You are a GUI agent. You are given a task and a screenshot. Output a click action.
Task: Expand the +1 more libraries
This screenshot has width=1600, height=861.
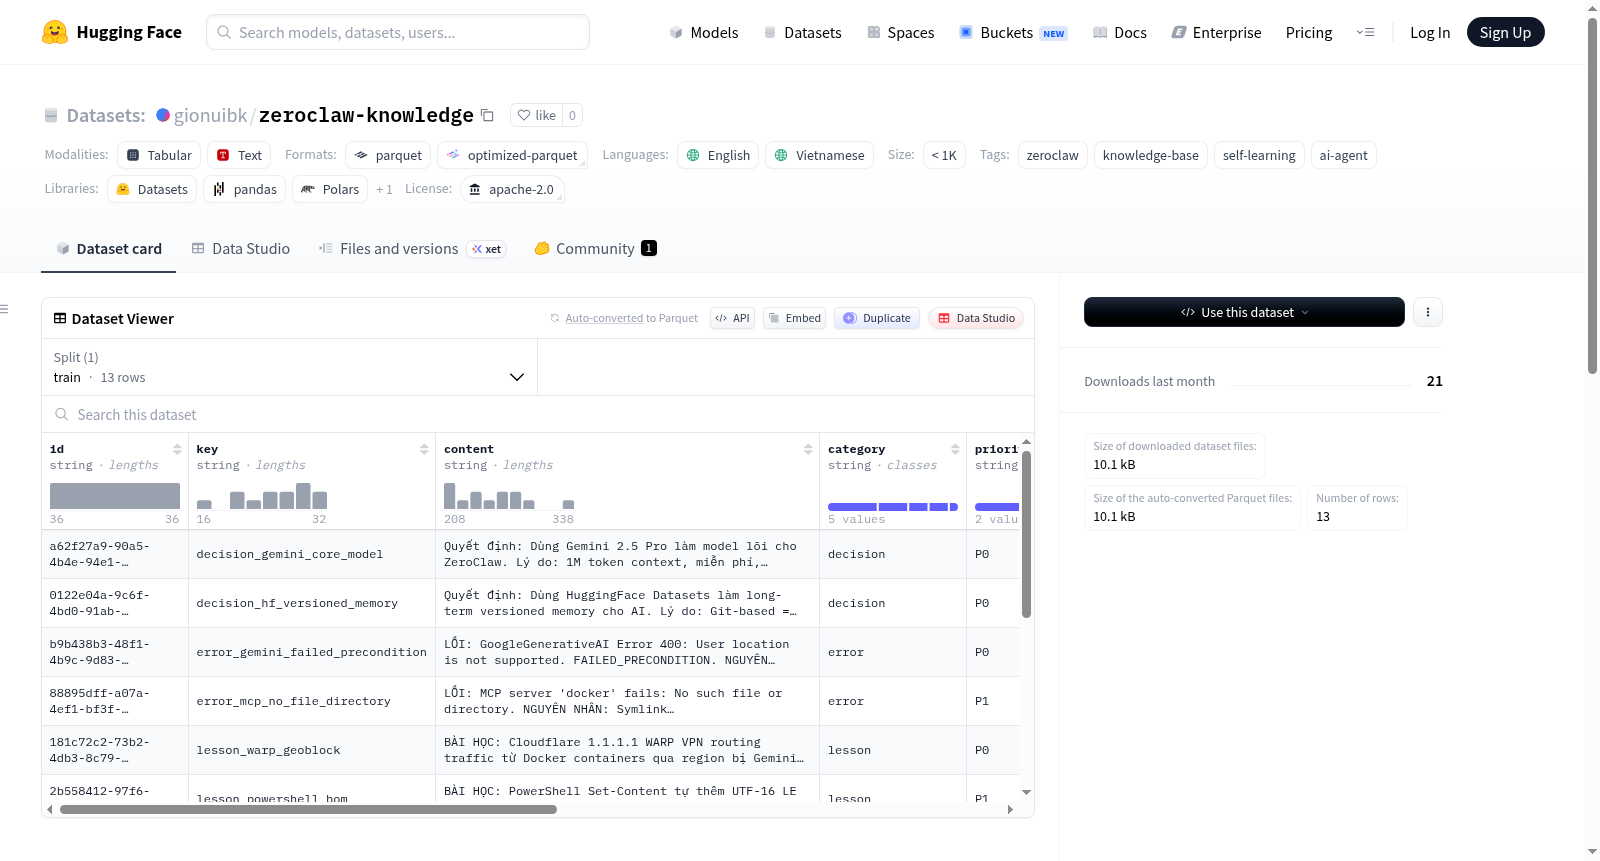tap(384, 189)
